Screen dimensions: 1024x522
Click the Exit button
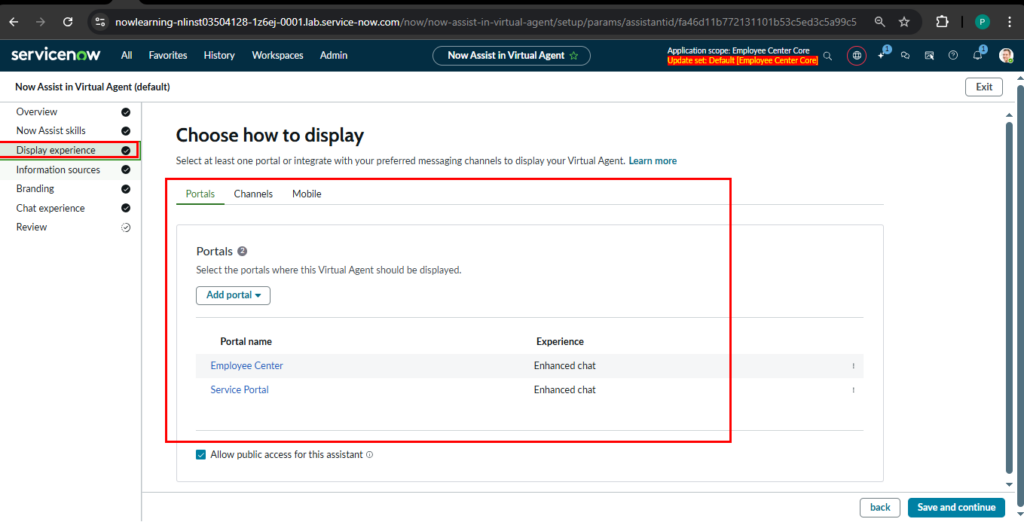(x=983, y=87)
